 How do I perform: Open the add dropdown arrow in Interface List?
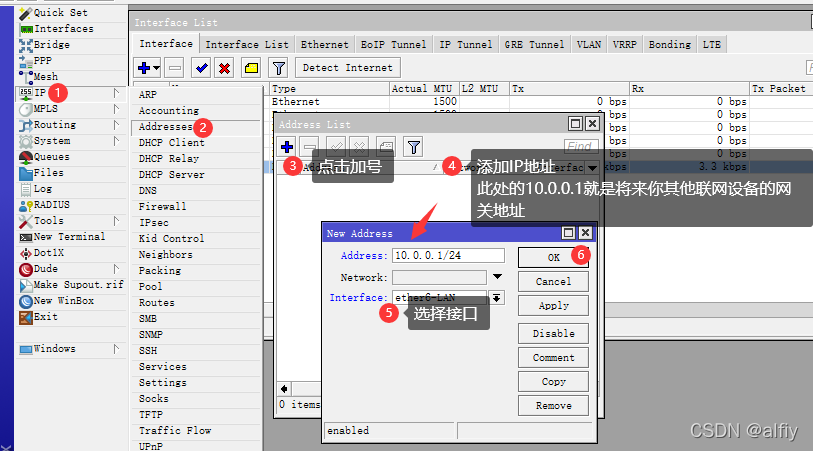click(156, 68)
